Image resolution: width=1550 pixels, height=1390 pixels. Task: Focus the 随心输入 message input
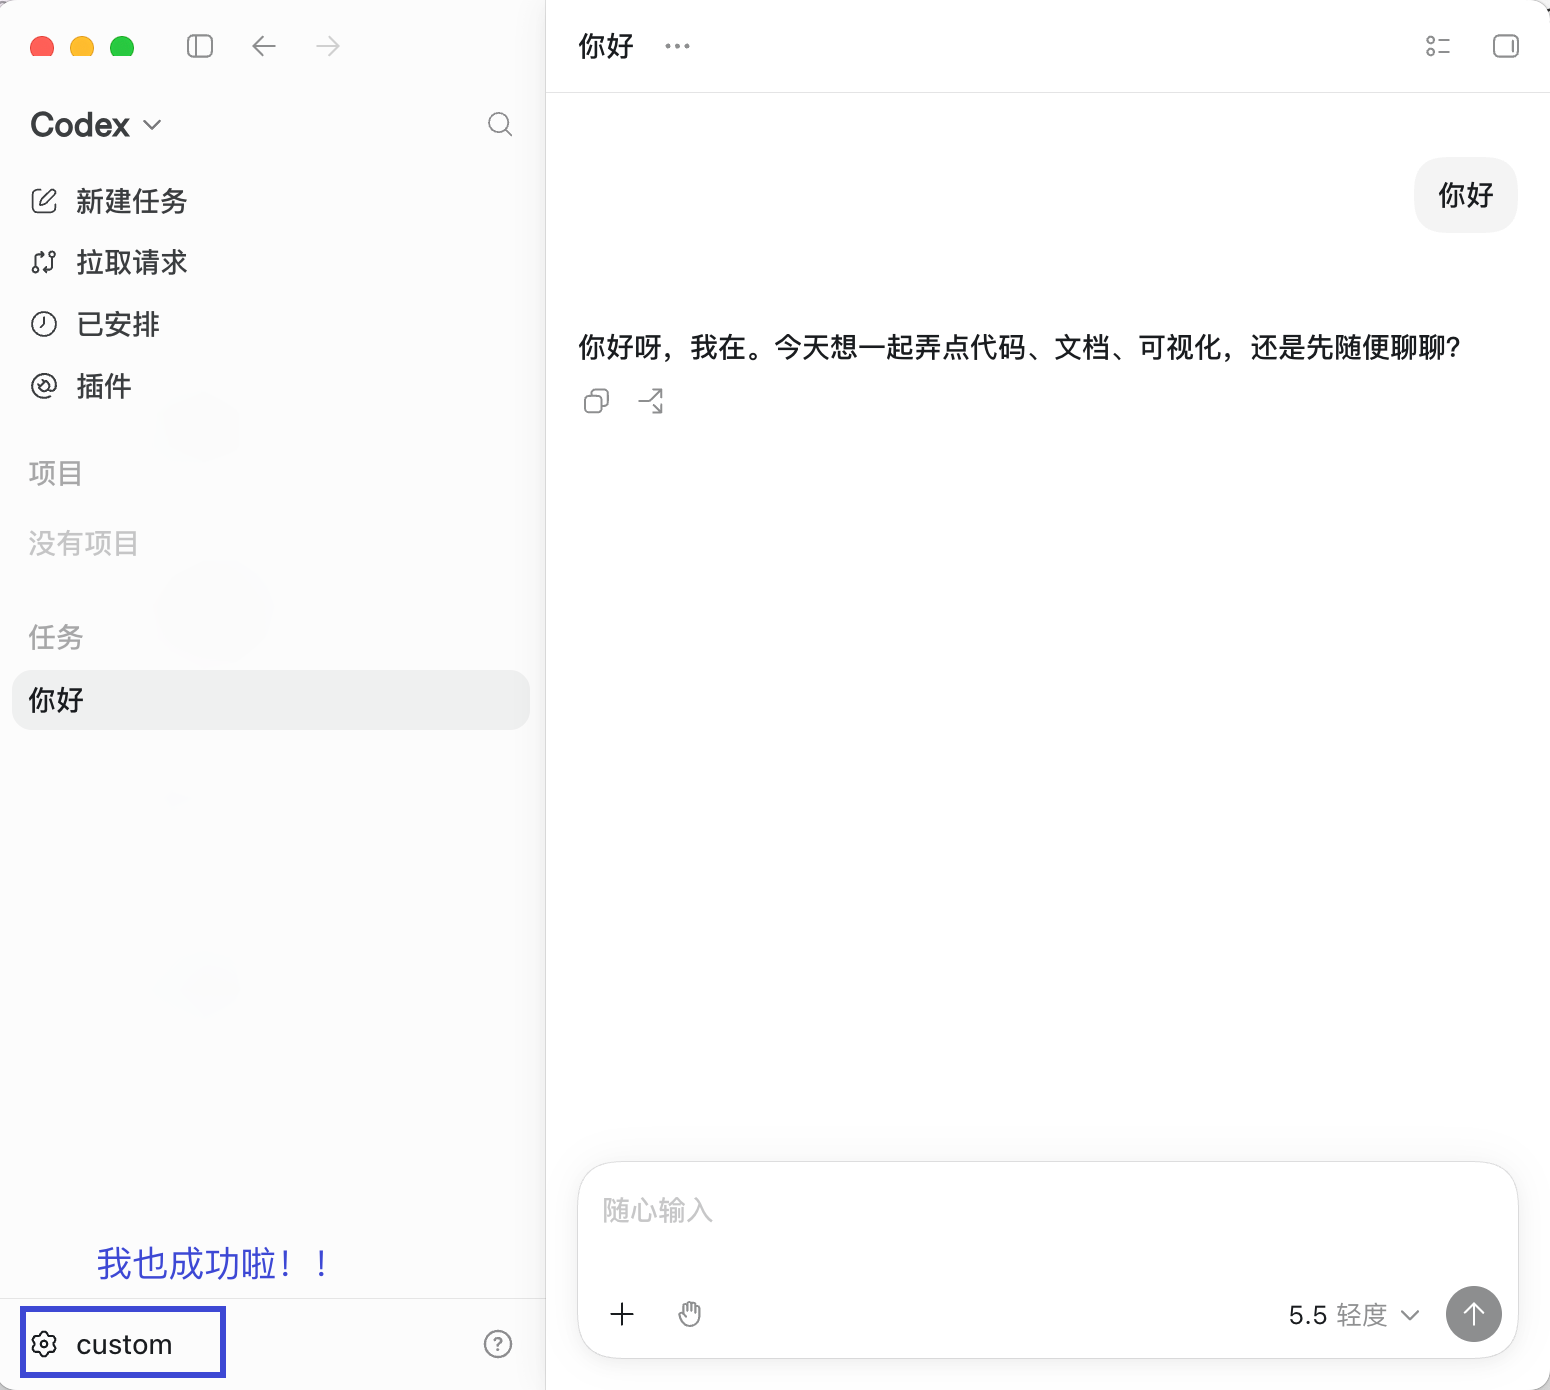point(1048,1212)
